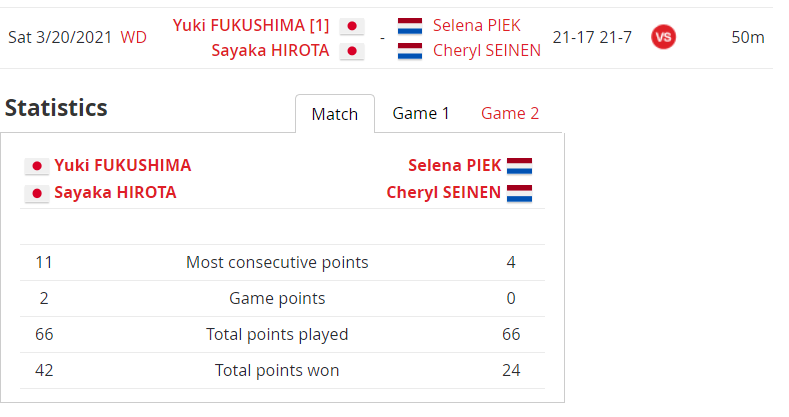Click Japan flag next to Sayaka HIROTA in Statistics
Viewport: 789px width, 417px height.
point(37,193)
